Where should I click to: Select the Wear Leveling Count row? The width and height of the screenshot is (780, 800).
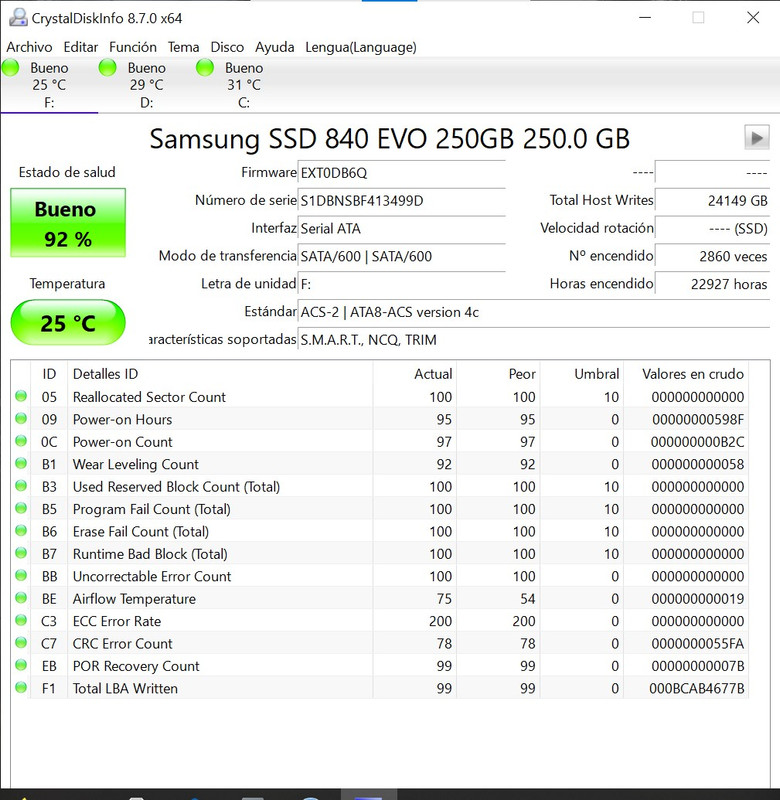click(x=380, y=464)
